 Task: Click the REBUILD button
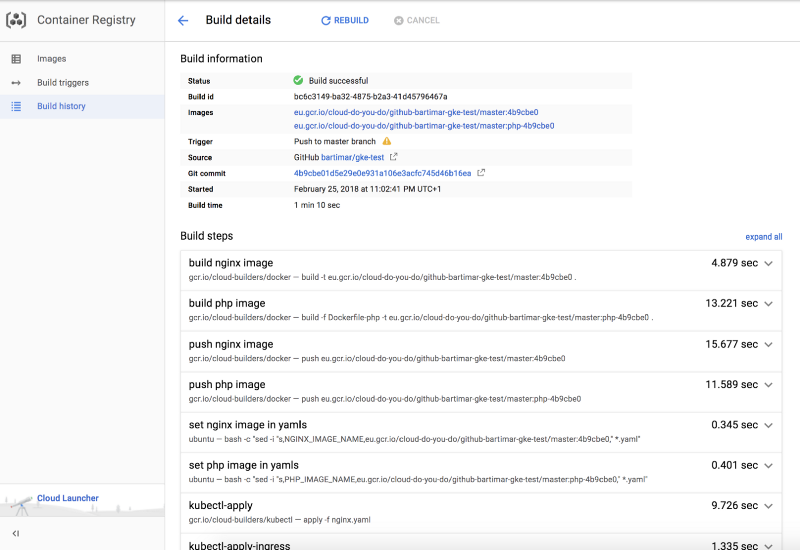344,20
